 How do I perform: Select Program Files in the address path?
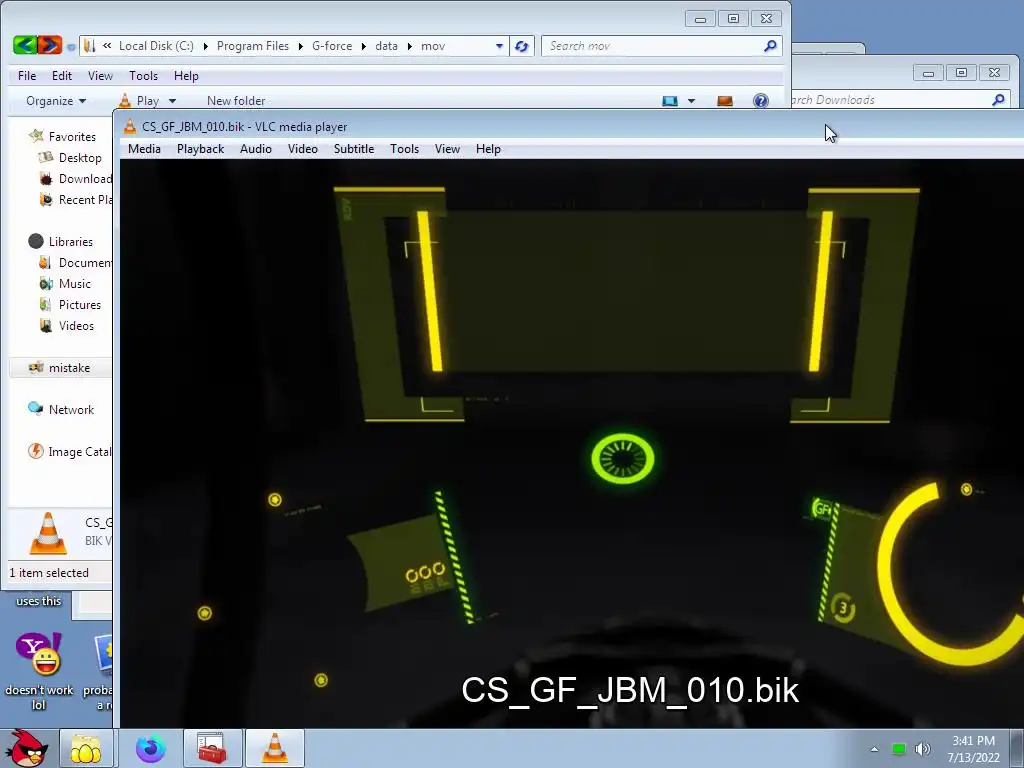coord(253,46)
